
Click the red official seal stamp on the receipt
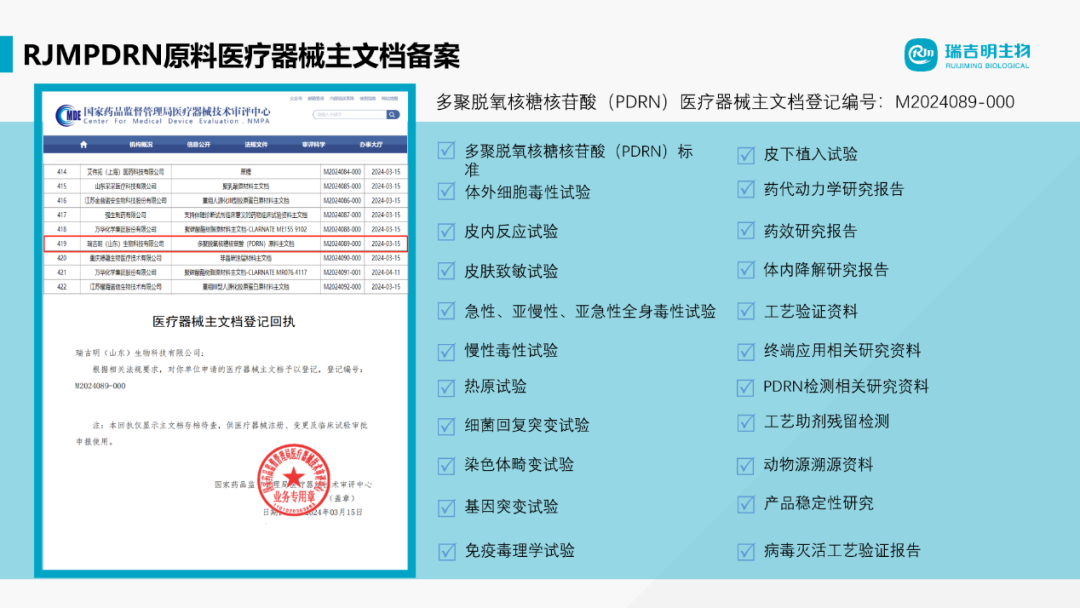(x=294, y=481)
